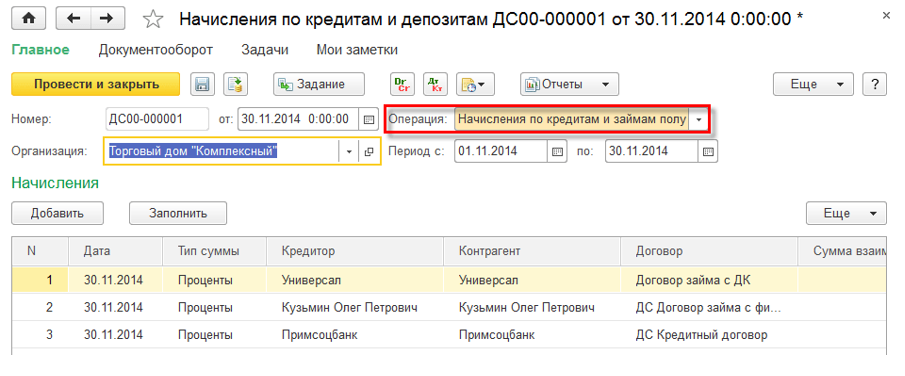Go to the home page icon
The height and width of the screenshot is (376, 905).
pyautogui.click(x=29, y=18)
